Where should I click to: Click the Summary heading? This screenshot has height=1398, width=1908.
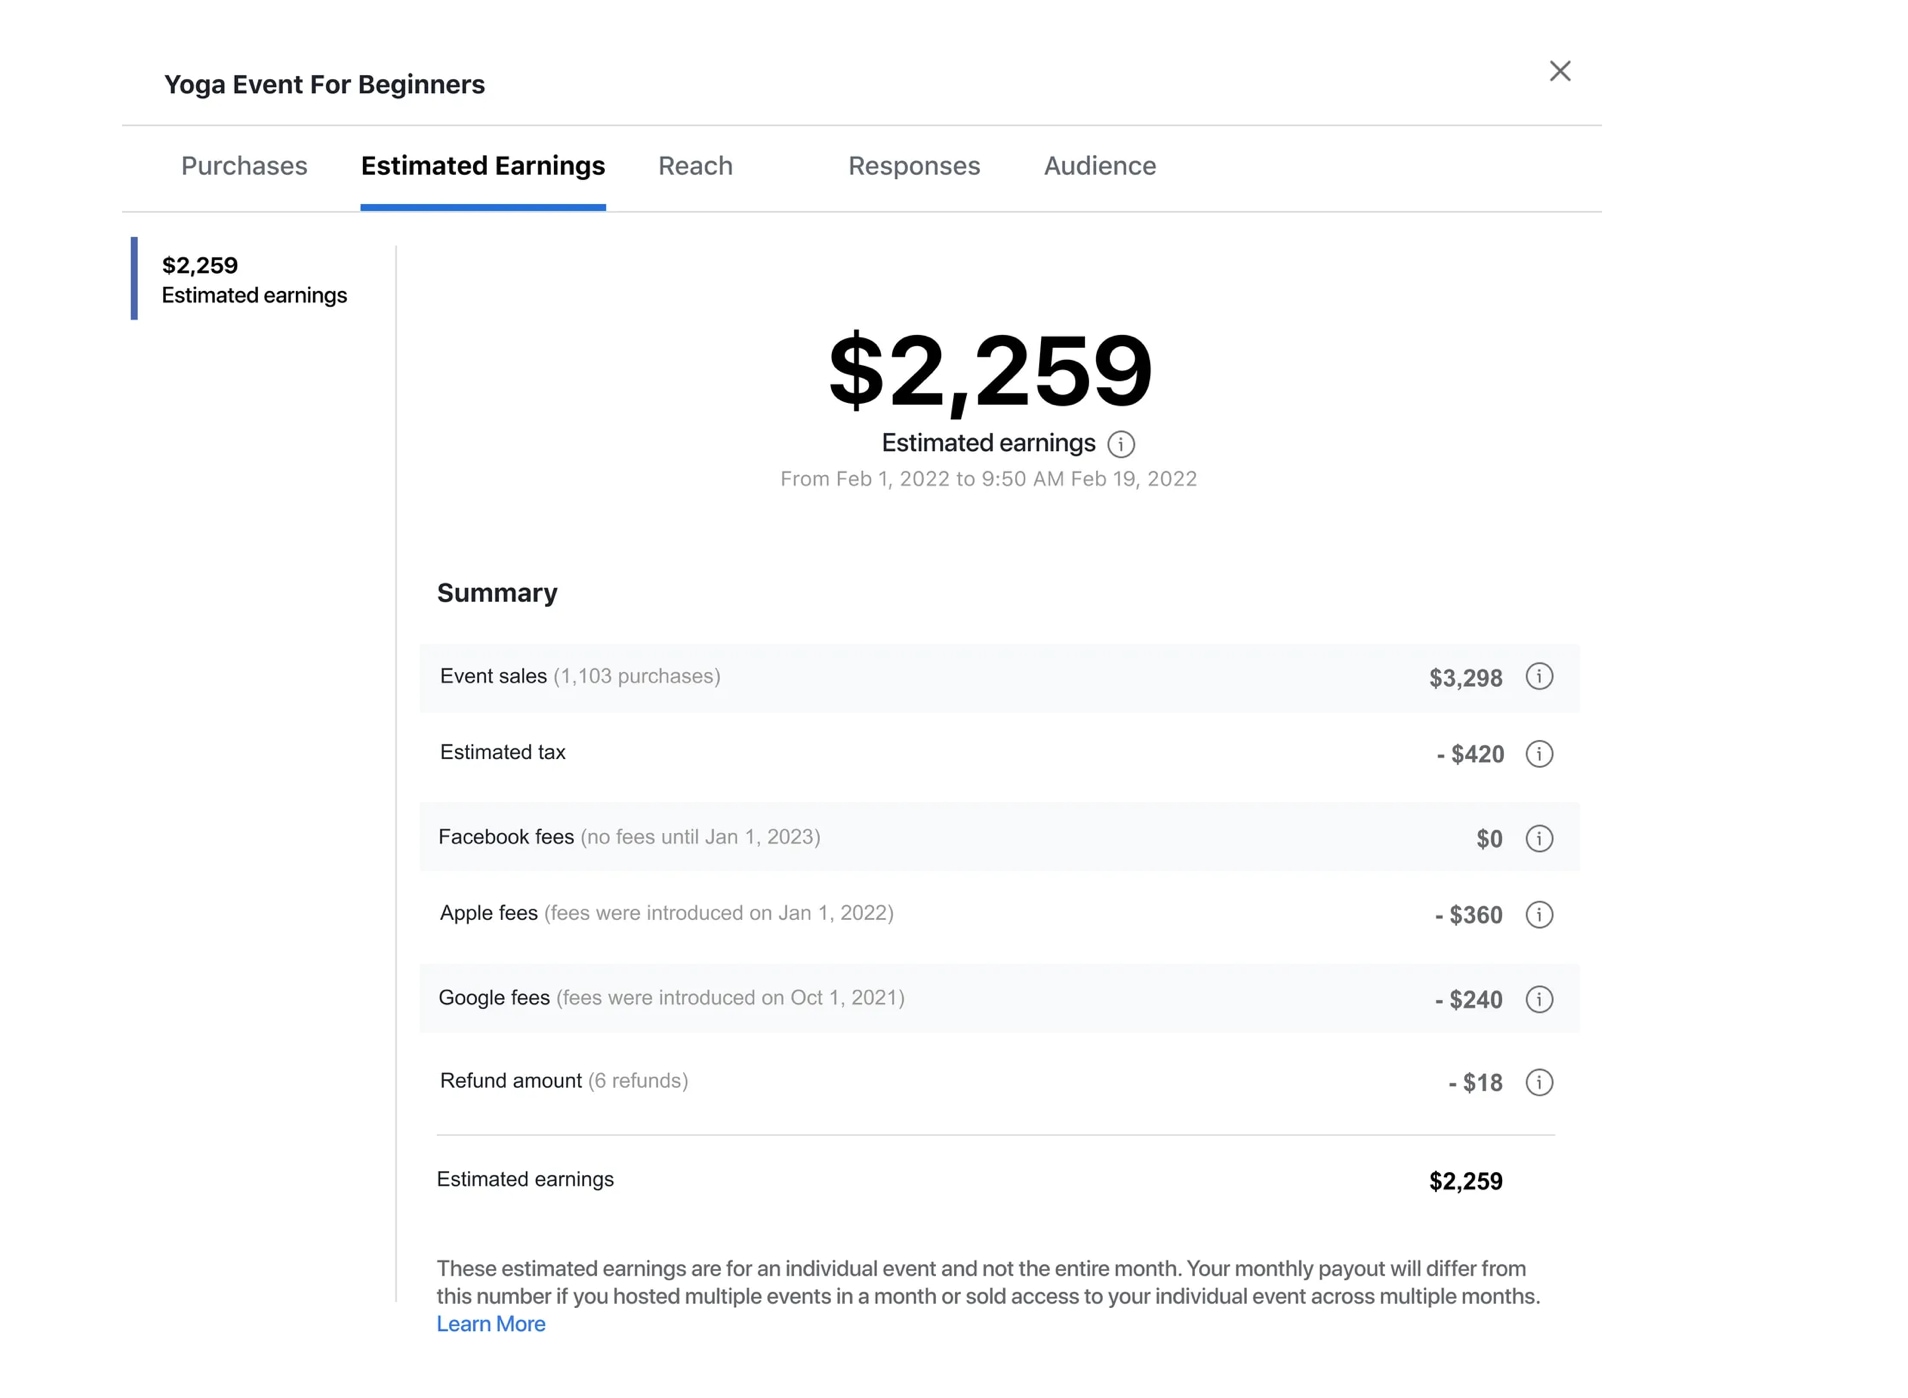pos(497,593)
